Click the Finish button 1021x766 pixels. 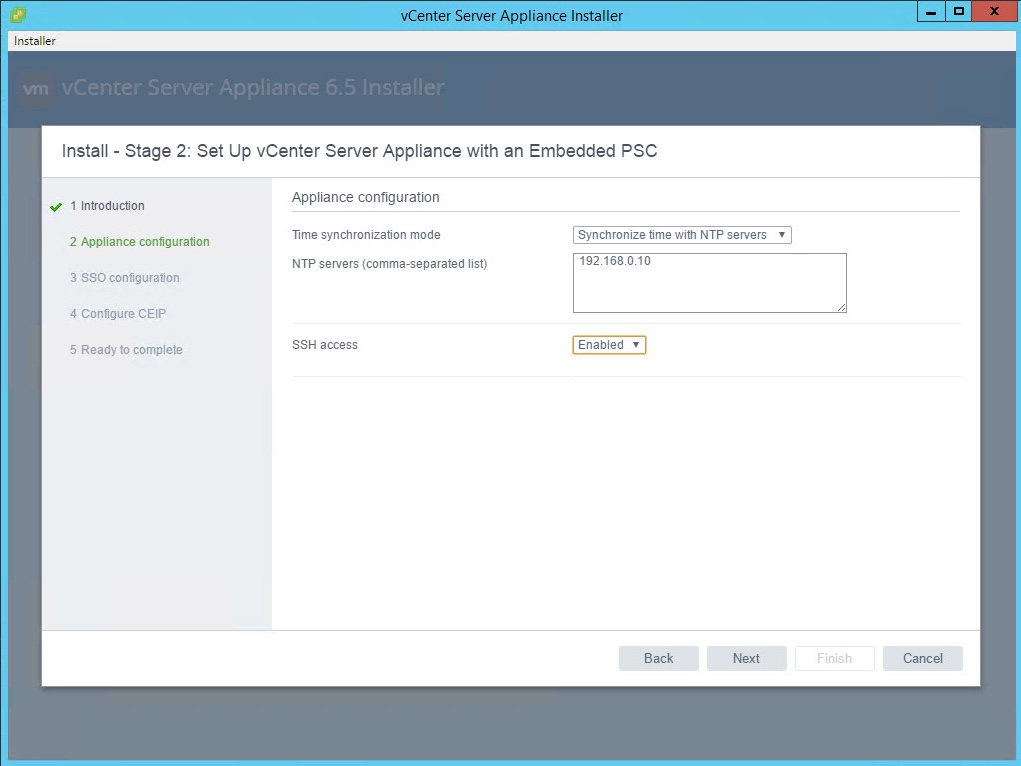point(834,658)
